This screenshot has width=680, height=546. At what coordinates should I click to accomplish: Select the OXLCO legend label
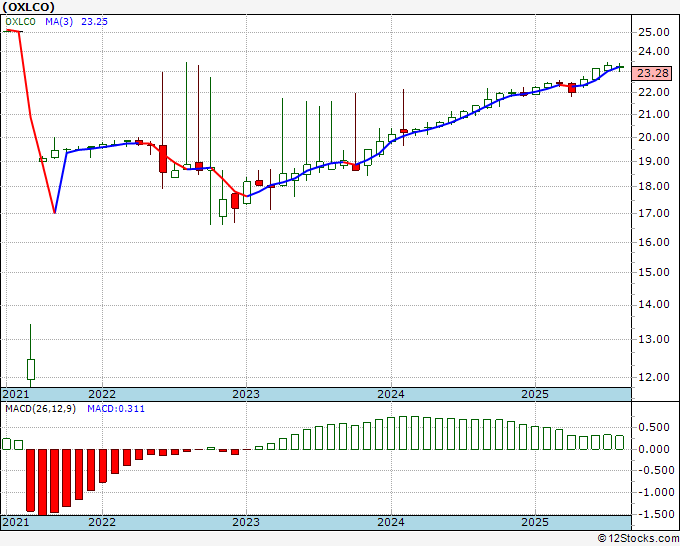[20, 22]
